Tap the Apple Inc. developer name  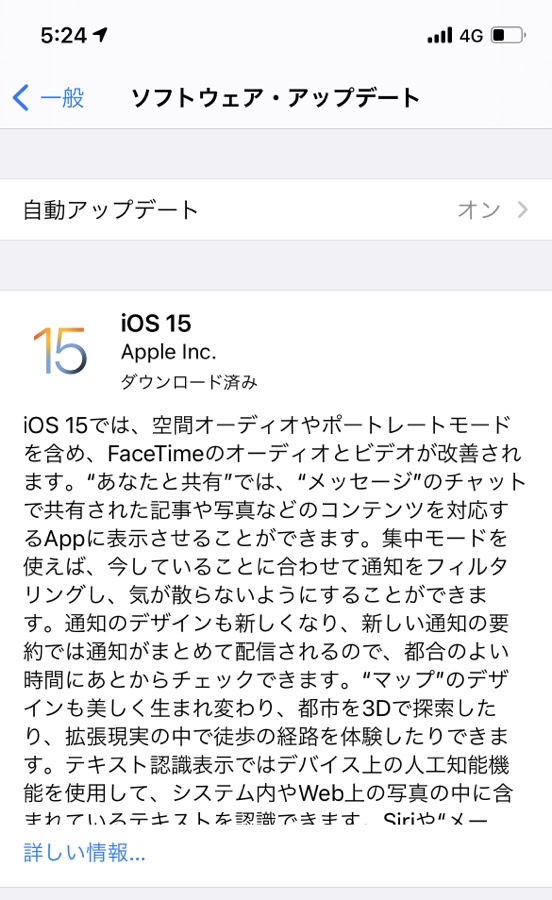(169, 352)
